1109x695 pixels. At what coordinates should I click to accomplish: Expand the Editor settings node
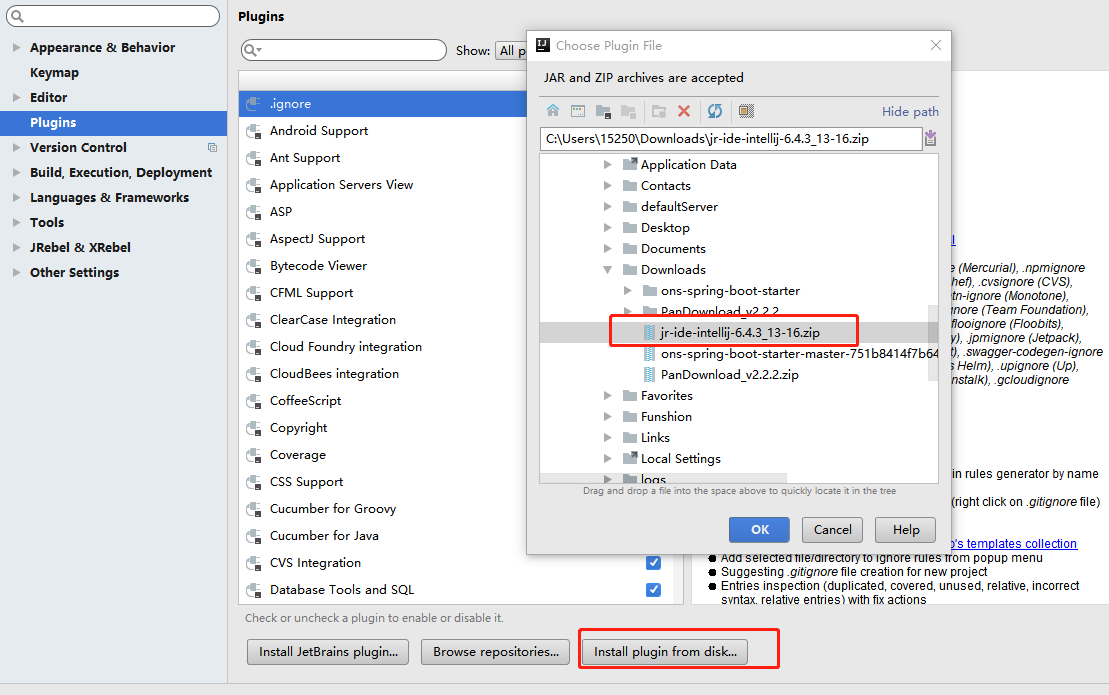pyautogui.click(x=16, y=98)
